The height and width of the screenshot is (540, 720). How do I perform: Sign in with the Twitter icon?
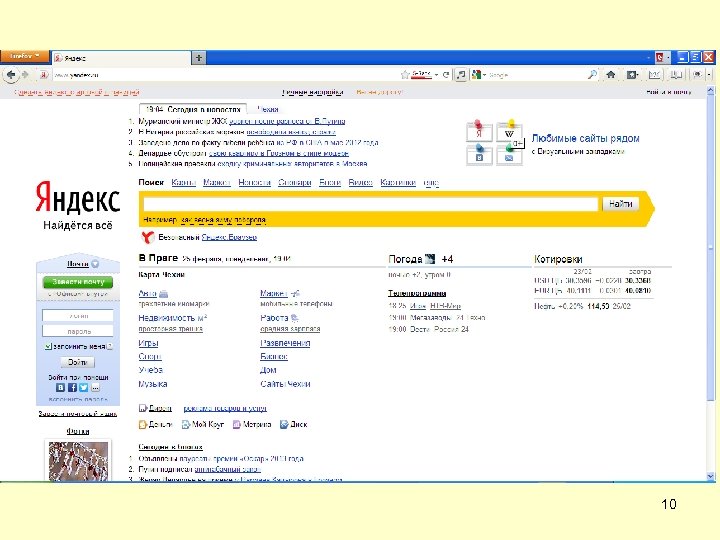(x=84, y=388)
